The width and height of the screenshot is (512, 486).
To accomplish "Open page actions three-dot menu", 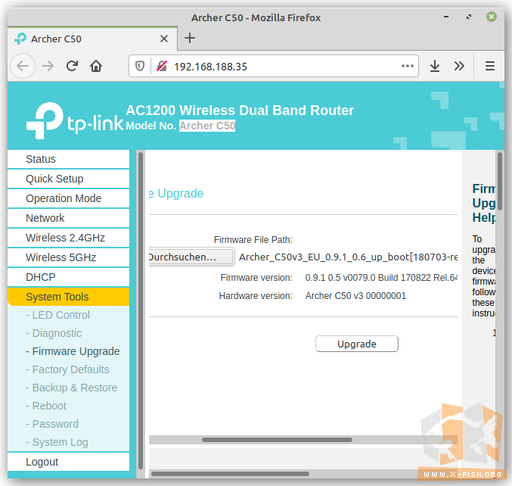I will [x=407, y=66].
